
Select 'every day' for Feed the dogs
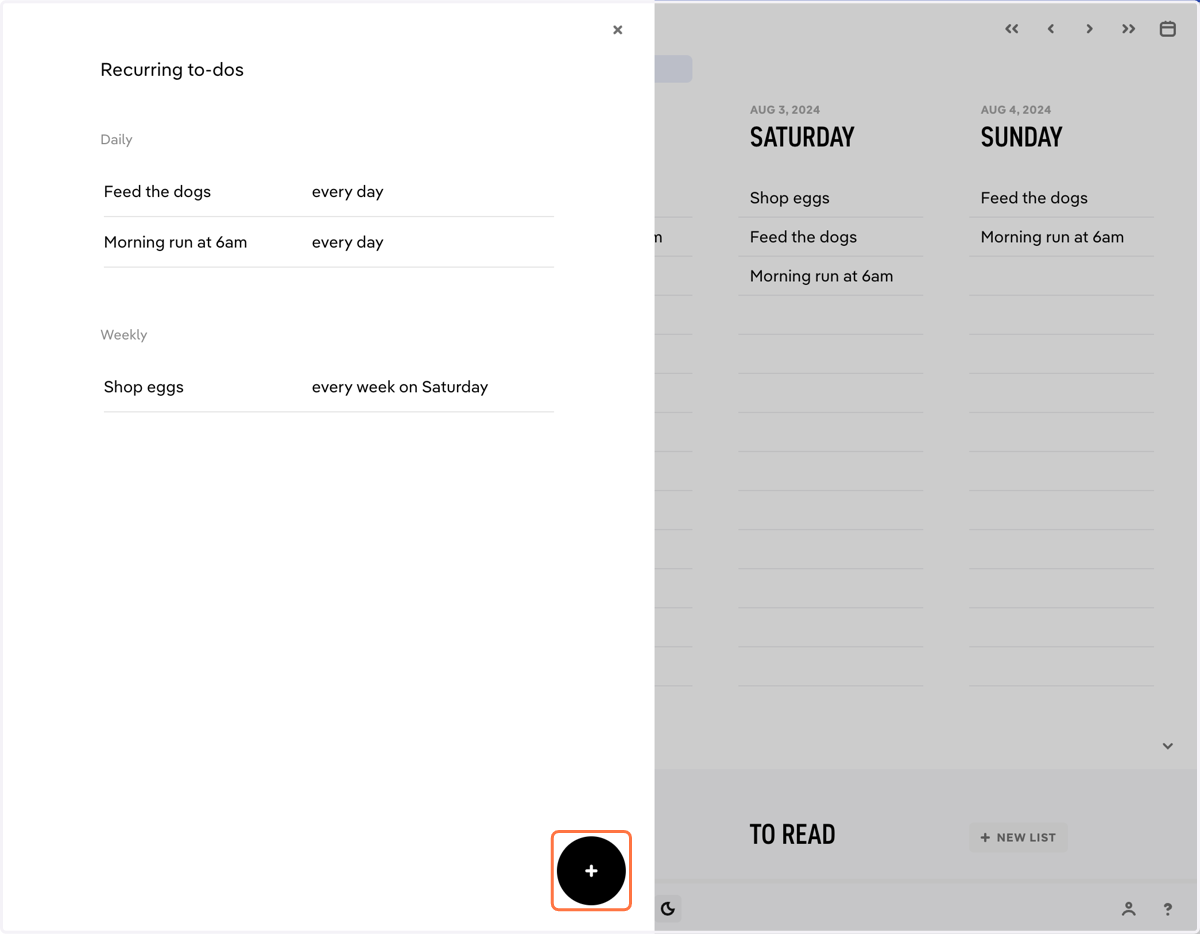(x=348, y=192)
